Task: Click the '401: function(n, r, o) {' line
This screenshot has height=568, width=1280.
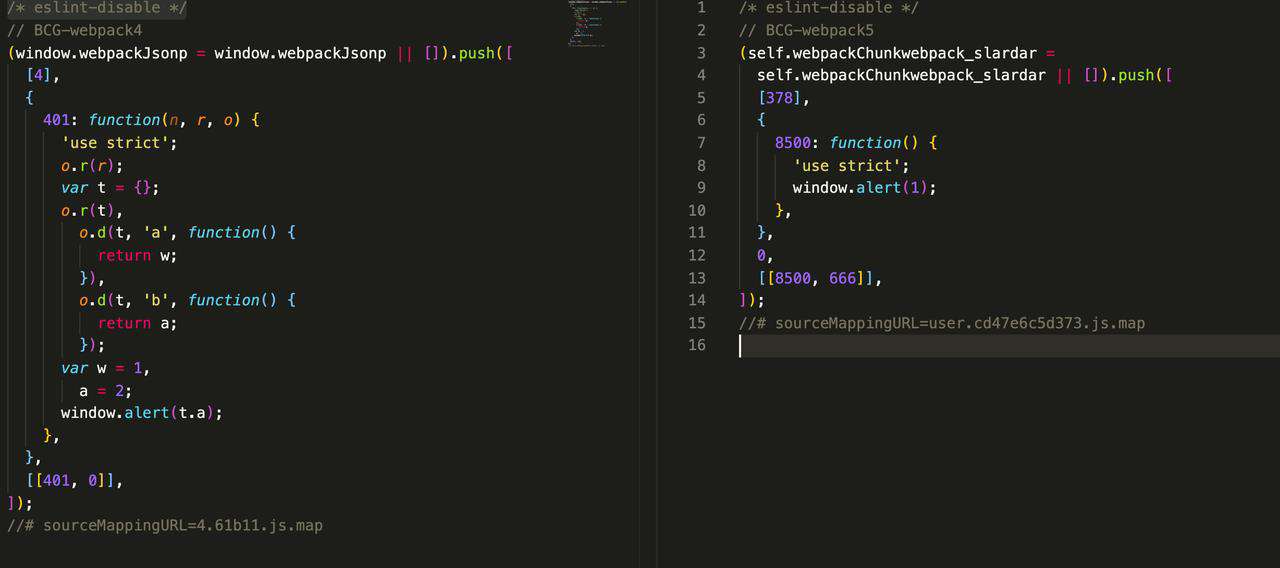Action: pyautogui.click(x=151, y=120)
